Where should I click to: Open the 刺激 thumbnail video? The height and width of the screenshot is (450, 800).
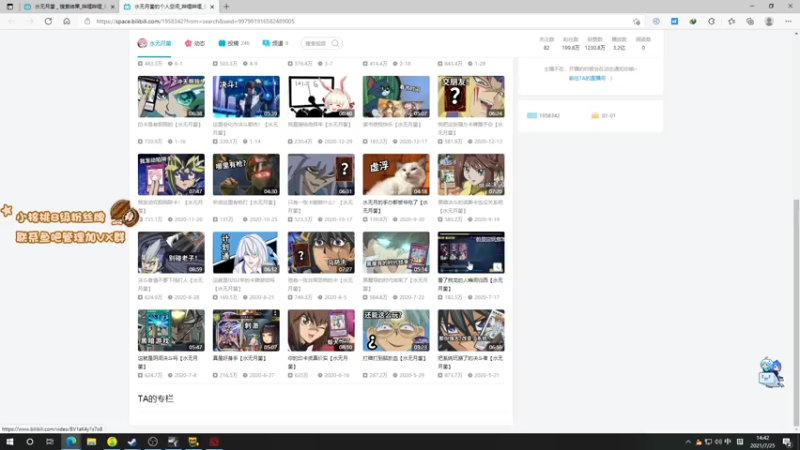(246, 331)
